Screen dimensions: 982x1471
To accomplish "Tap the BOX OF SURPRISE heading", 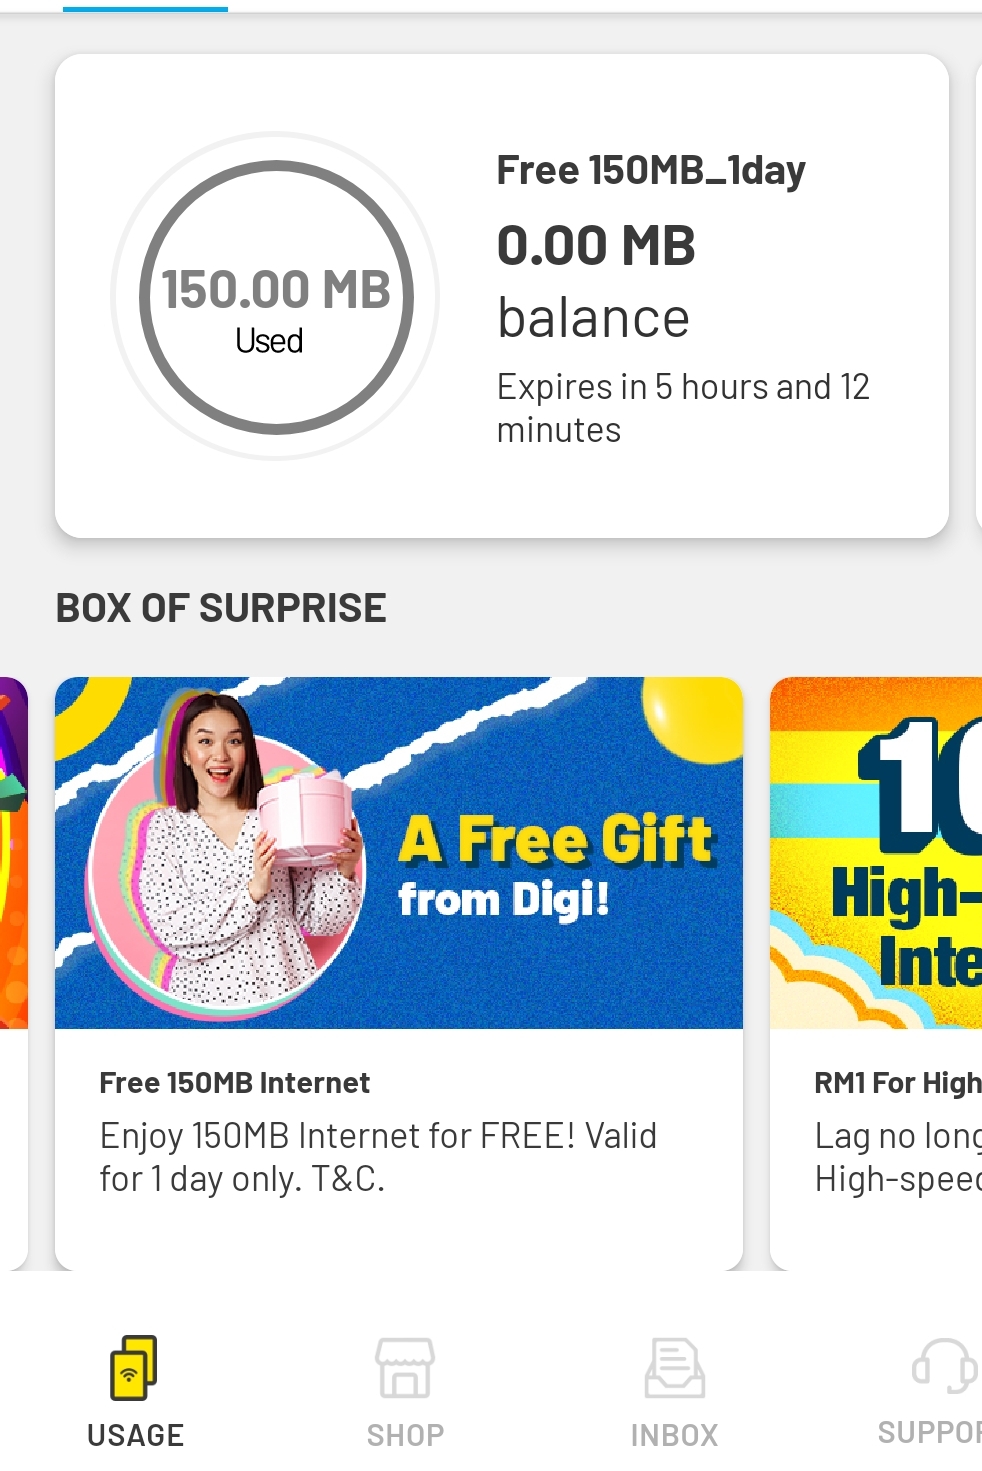I will pyautogui.click(x=221, y=608).
